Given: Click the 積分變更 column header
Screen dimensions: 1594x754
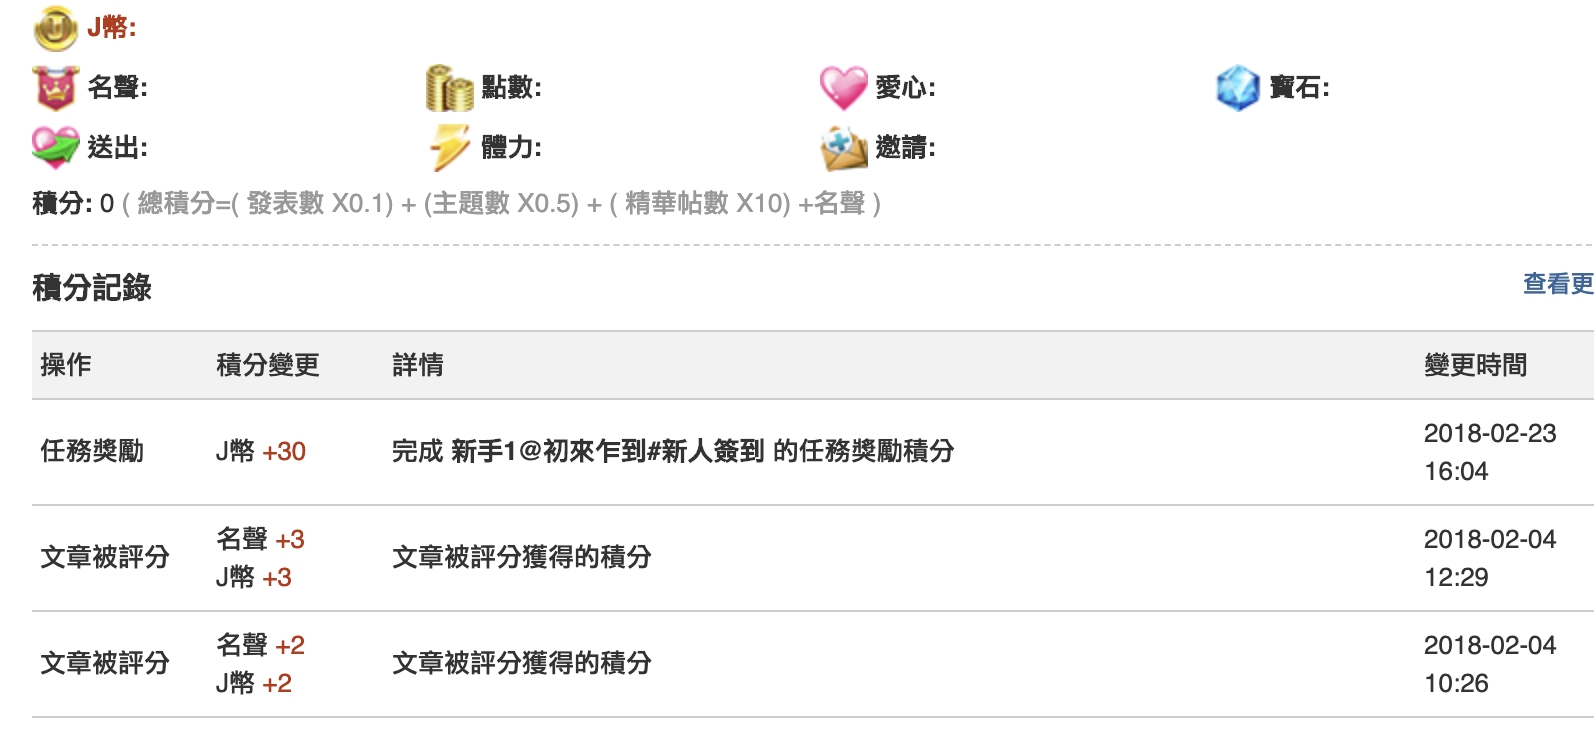Looking at the screenshot, I should point(268,365).
